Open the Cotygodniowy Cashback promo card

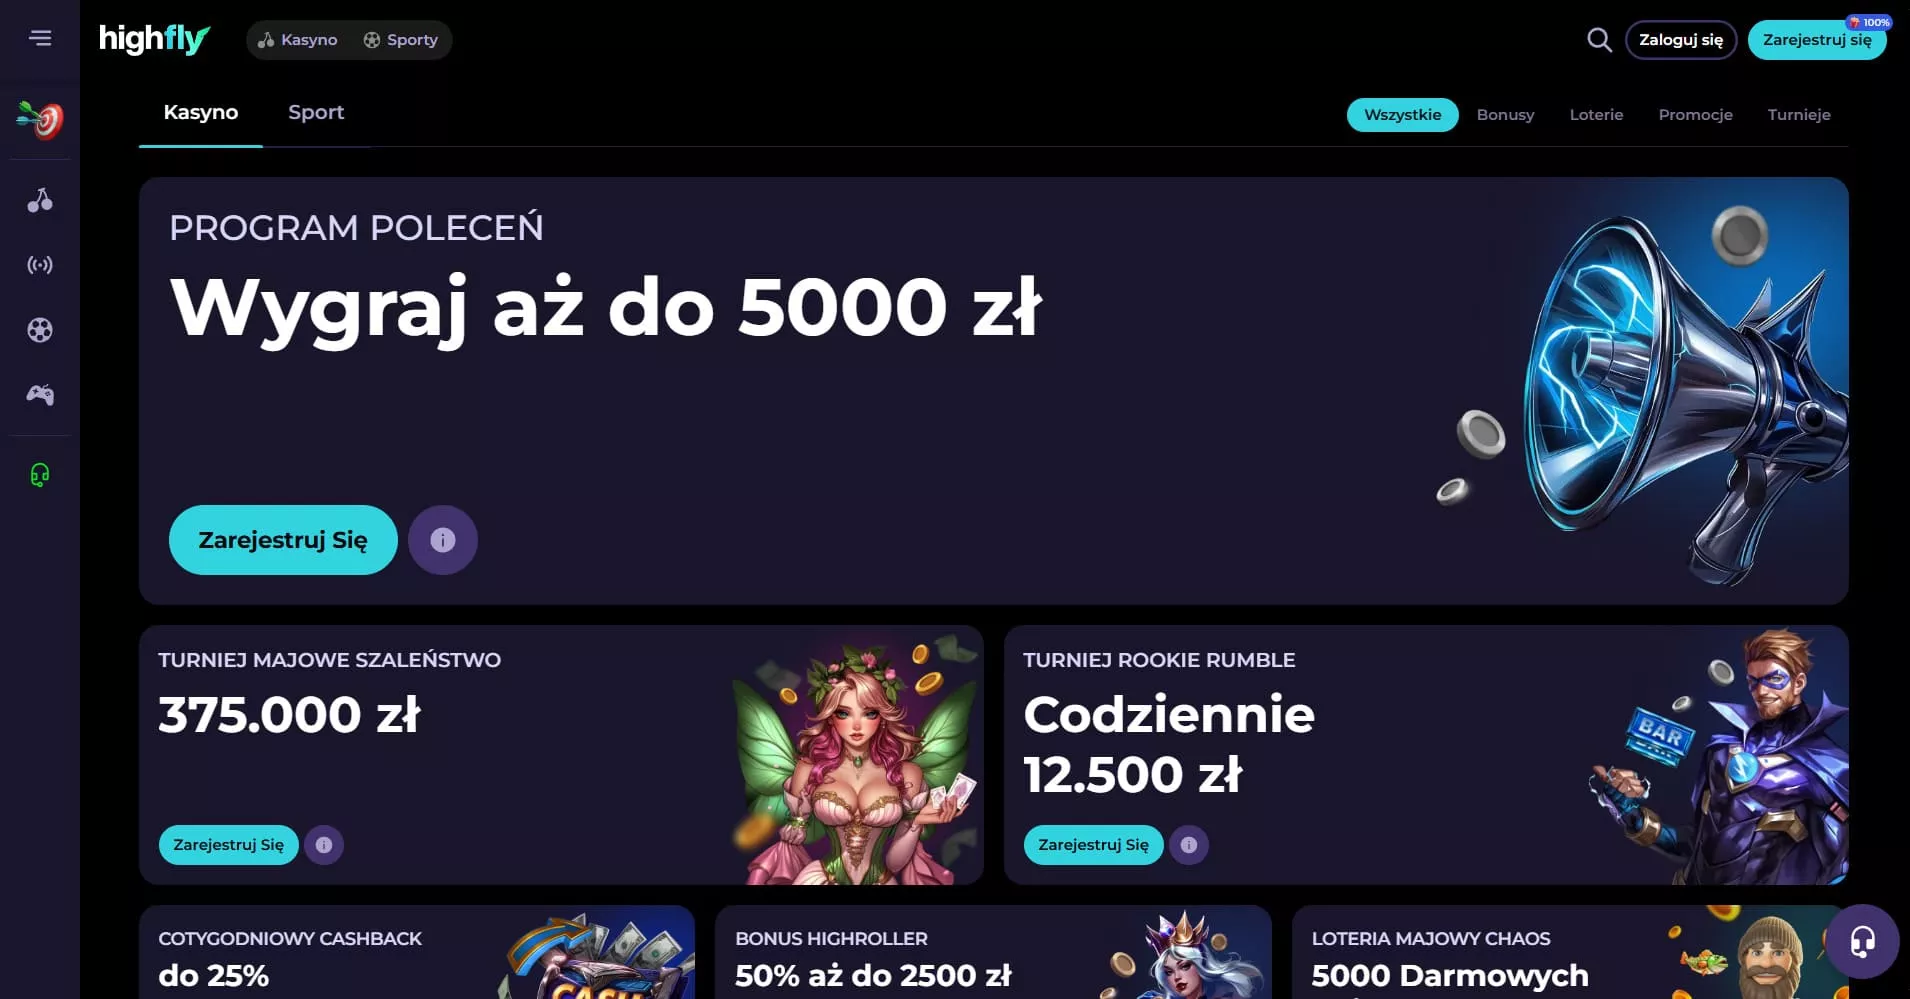point(417,952)
